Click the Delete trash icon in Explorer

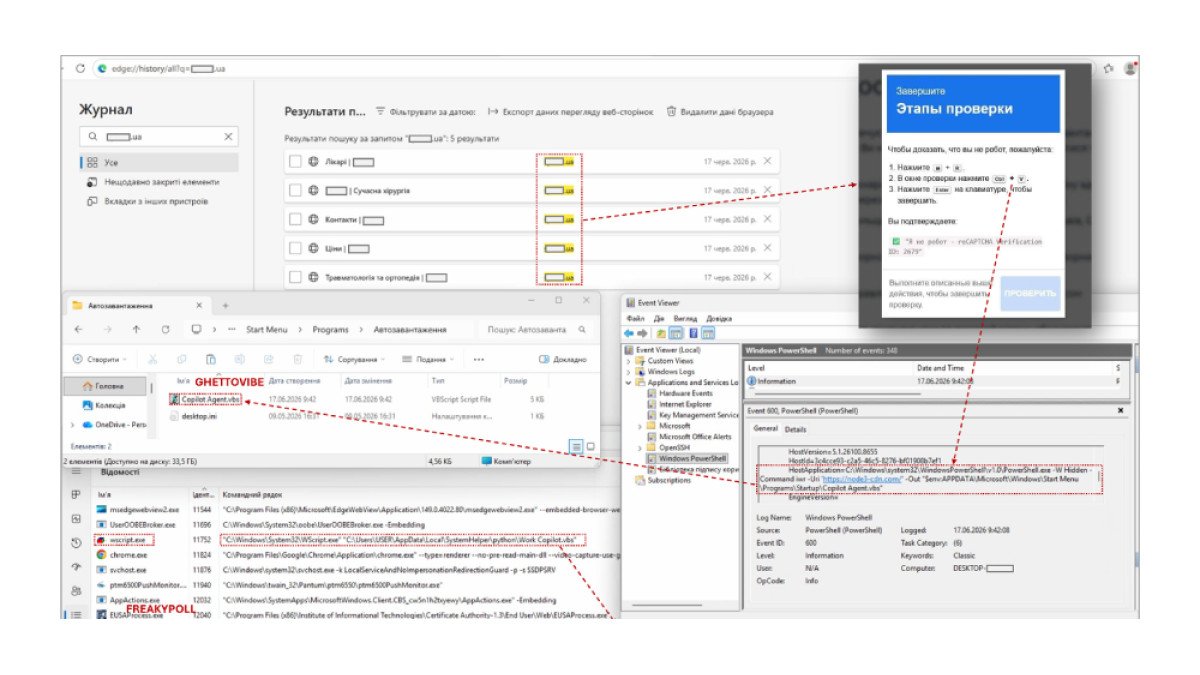coord(297,359)
